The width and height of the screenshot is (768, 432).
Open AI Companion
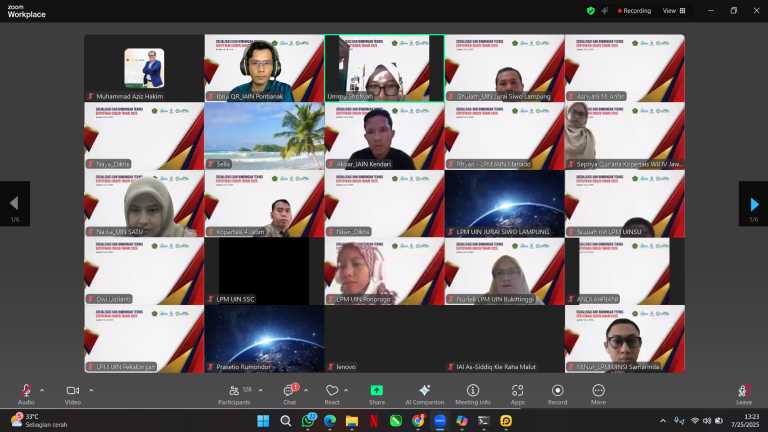pos(424,391)
